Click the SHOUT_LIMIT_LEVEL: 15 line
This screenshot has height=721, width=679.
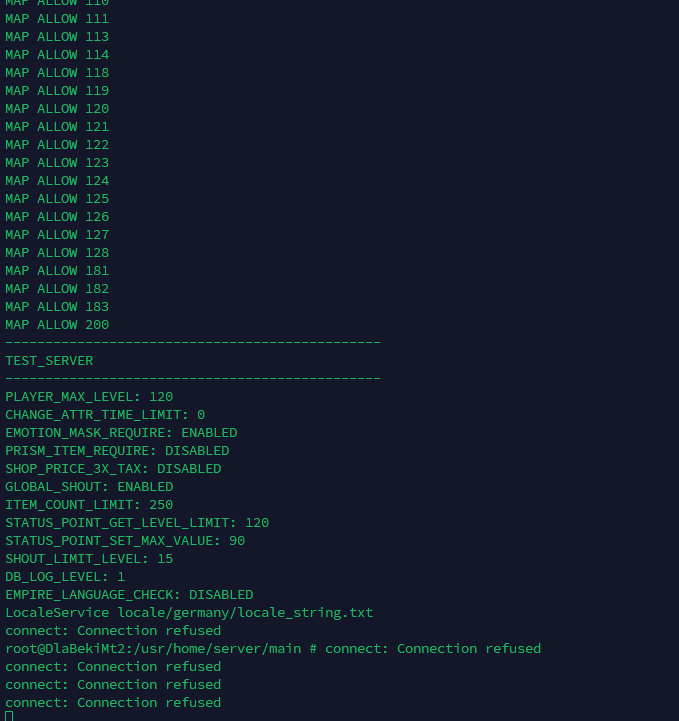(89, 559)
